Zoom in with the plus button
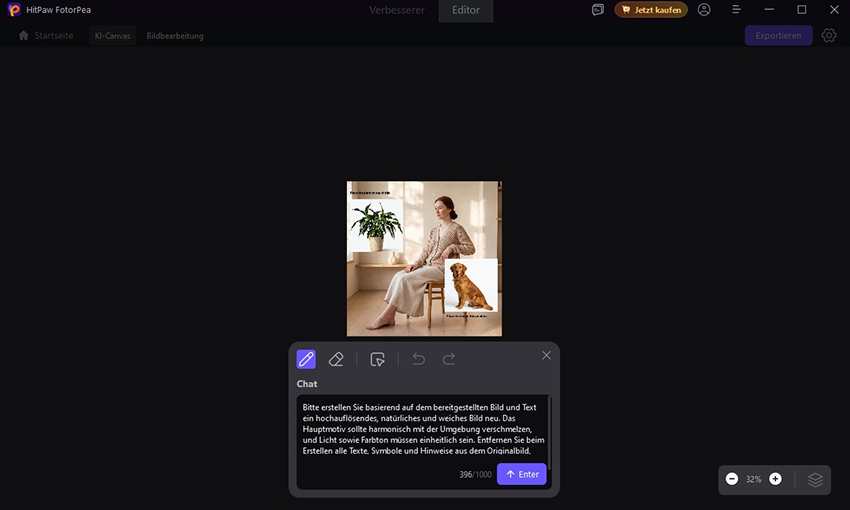850x510 pixels. [775, 479]
